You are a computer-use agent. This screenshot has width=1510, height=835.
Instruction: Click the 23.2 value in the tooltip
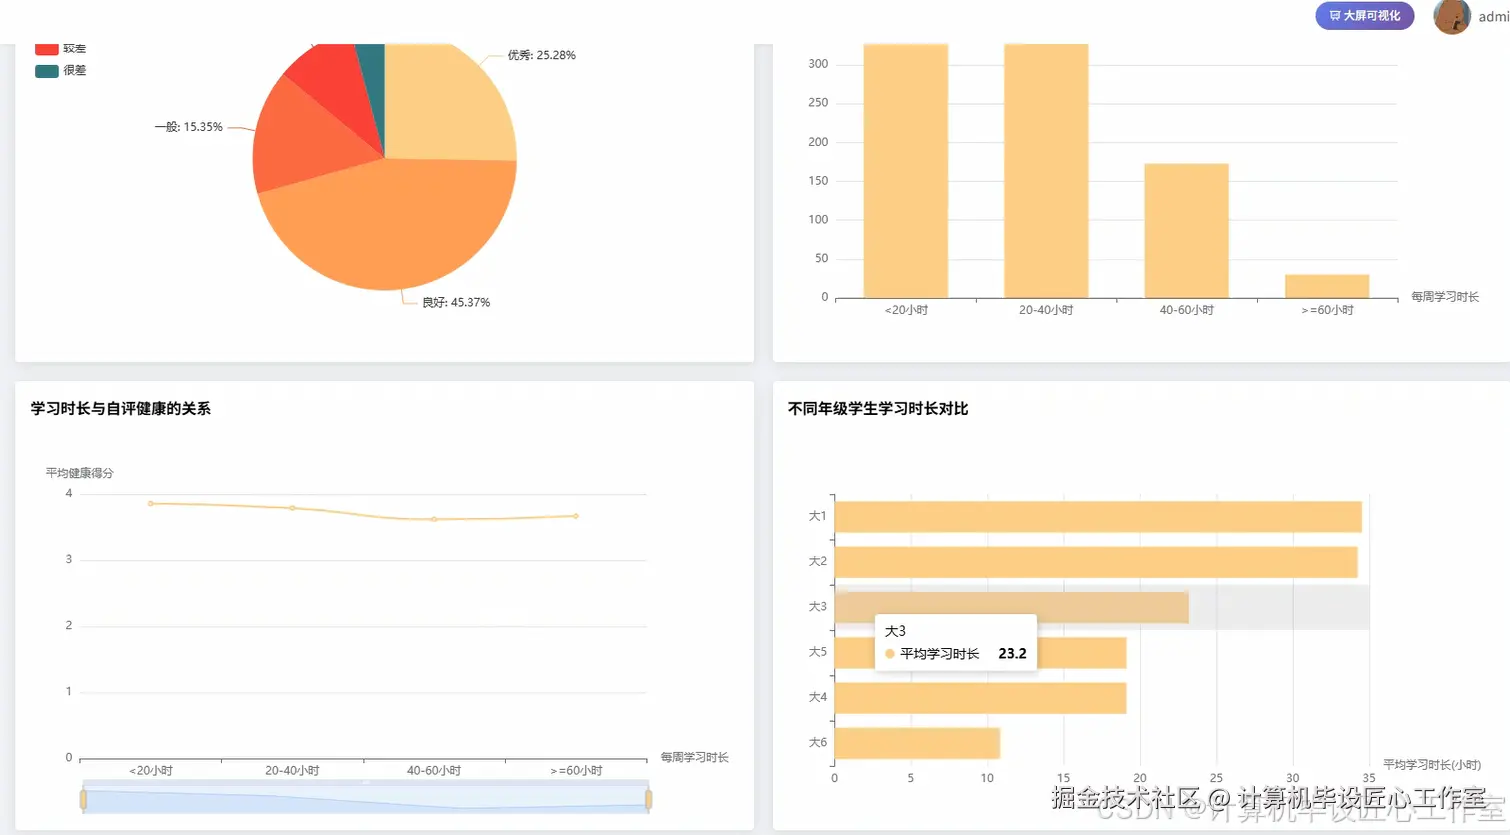[x=1012, y=653]
